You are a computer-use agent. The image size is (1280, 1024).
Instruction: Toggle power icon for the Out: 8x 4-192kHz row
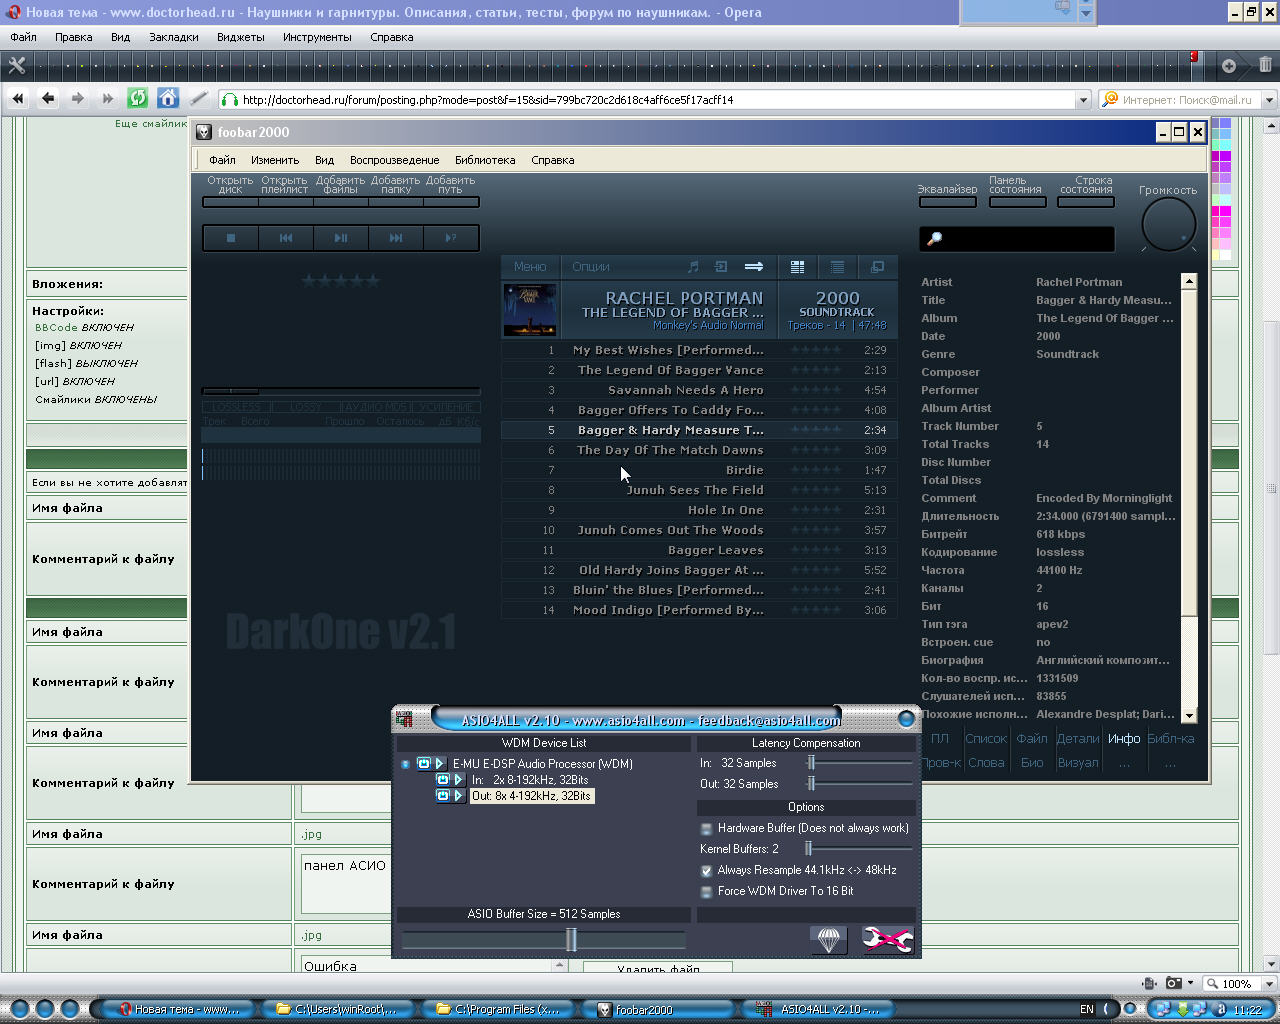[443, 795]
